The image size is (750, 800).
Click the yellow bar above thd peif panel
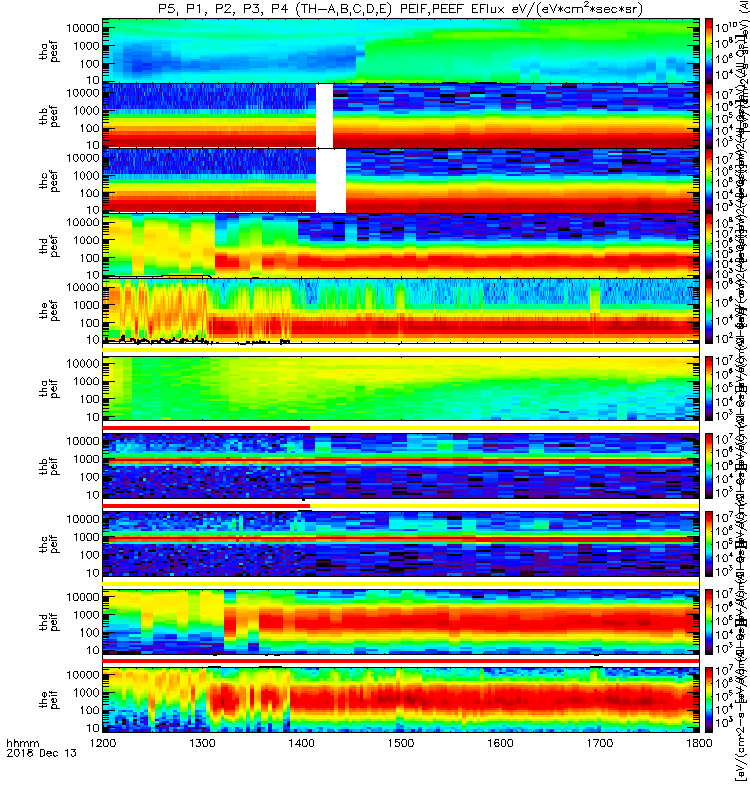coord(401,583)
